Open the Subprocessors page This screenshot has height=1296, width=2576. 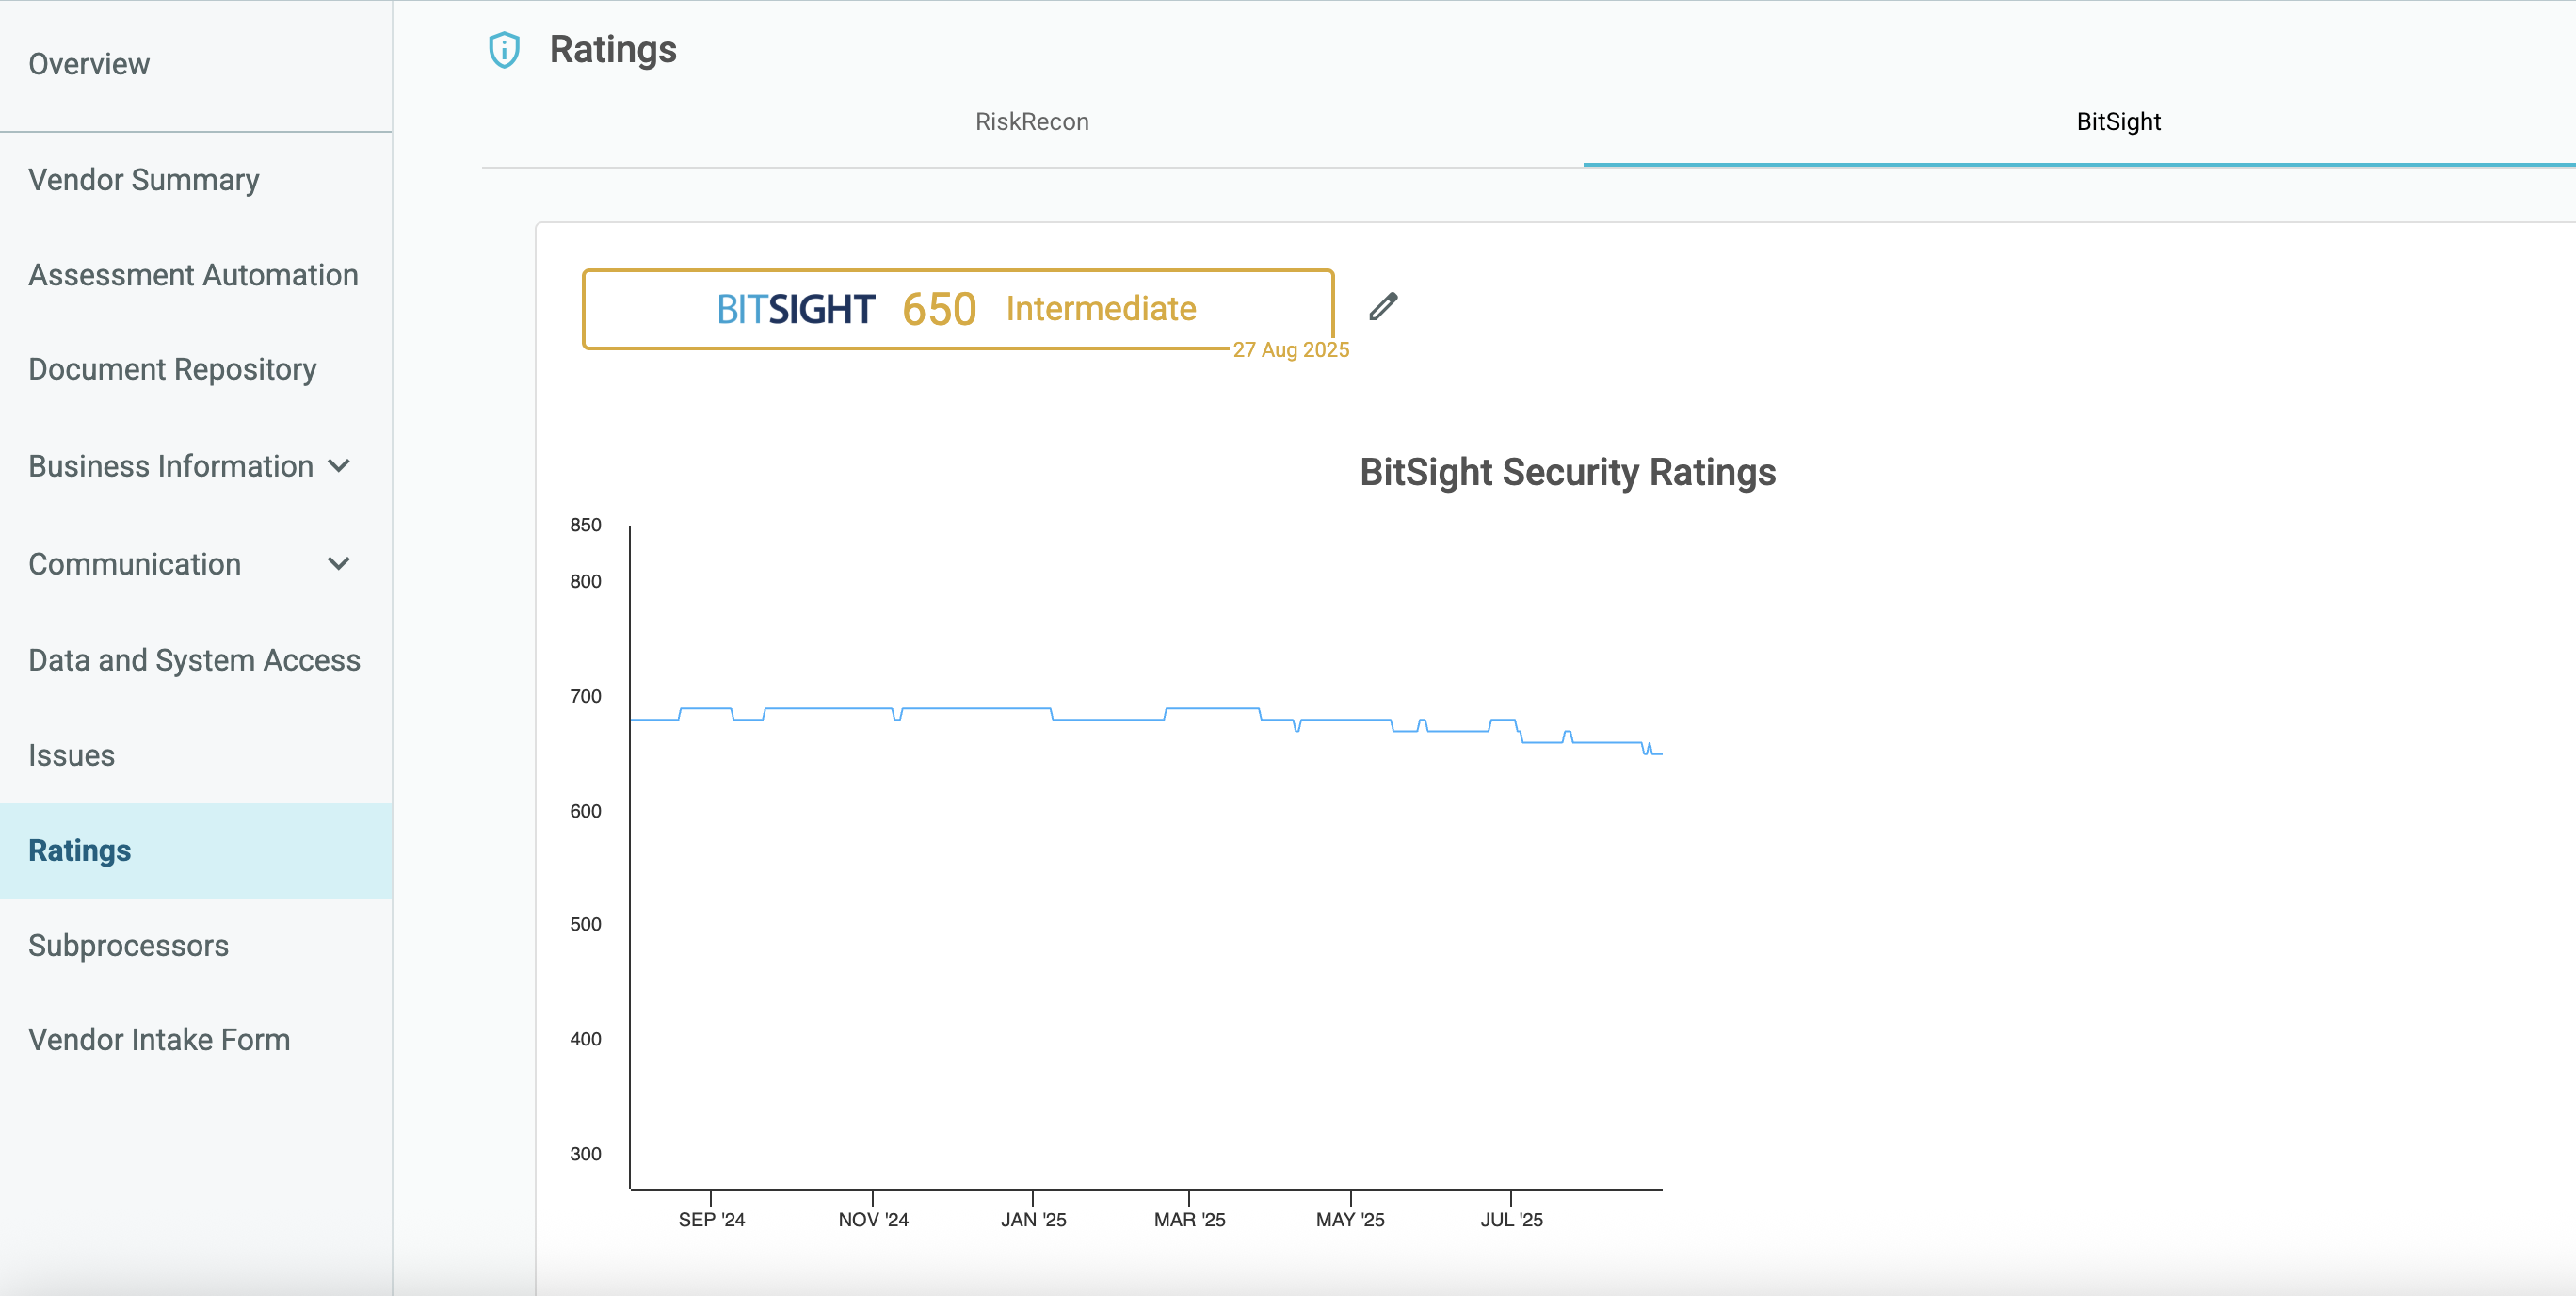pos(128,946)
